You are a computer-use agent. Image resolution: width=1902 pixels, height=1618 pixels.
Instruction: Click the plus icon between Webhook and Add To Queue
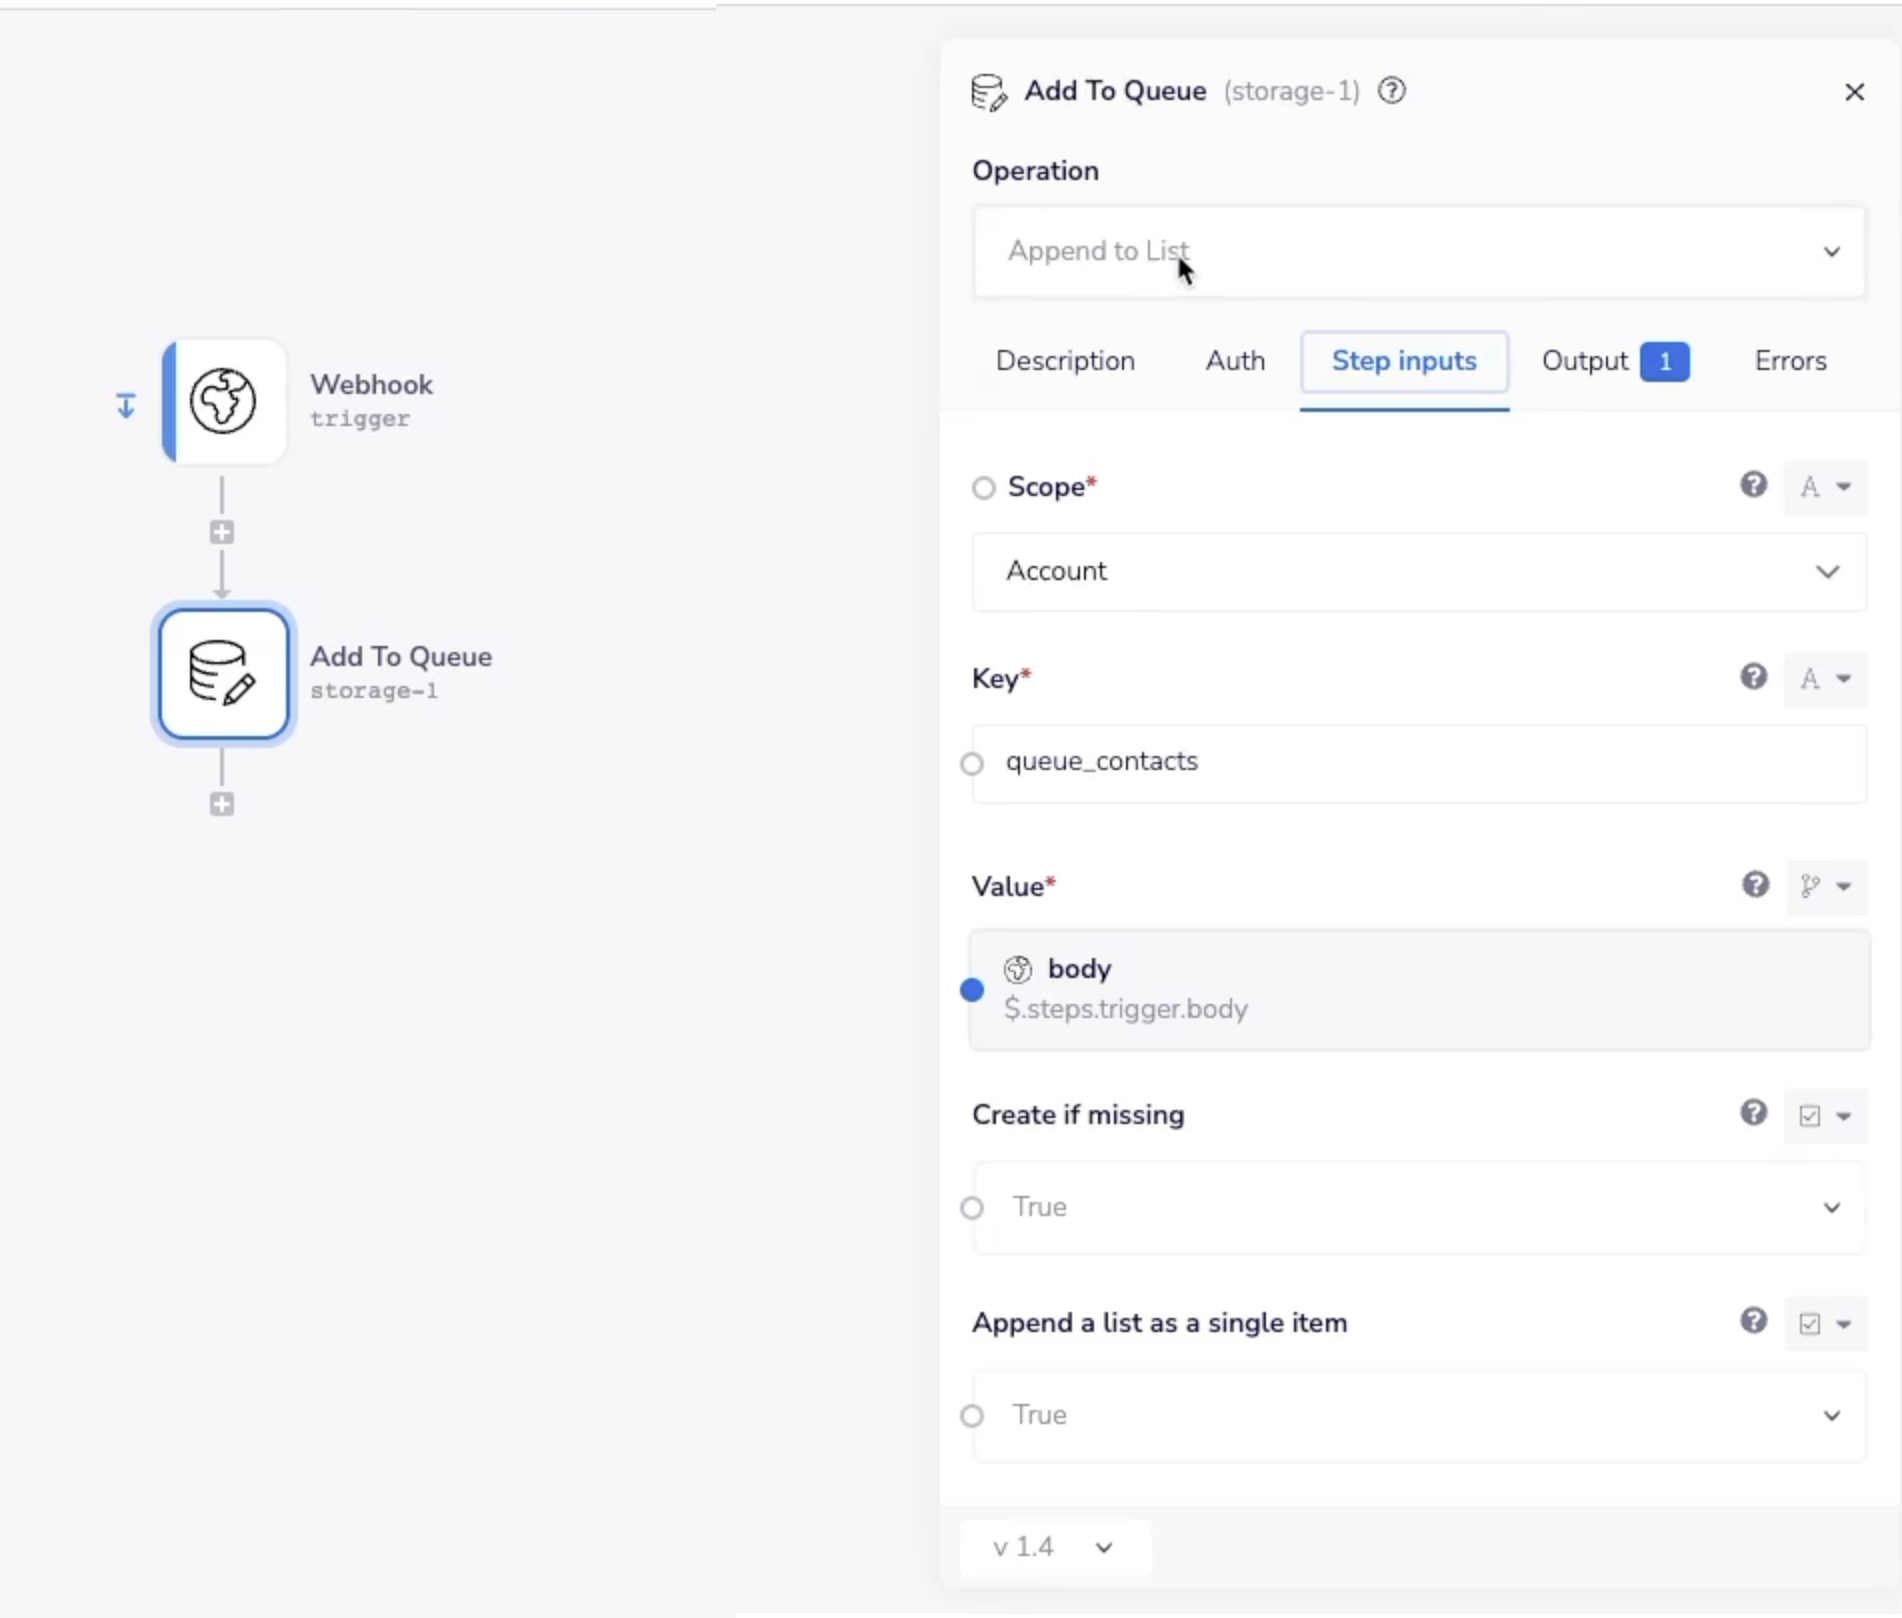[x=222, y=532]
